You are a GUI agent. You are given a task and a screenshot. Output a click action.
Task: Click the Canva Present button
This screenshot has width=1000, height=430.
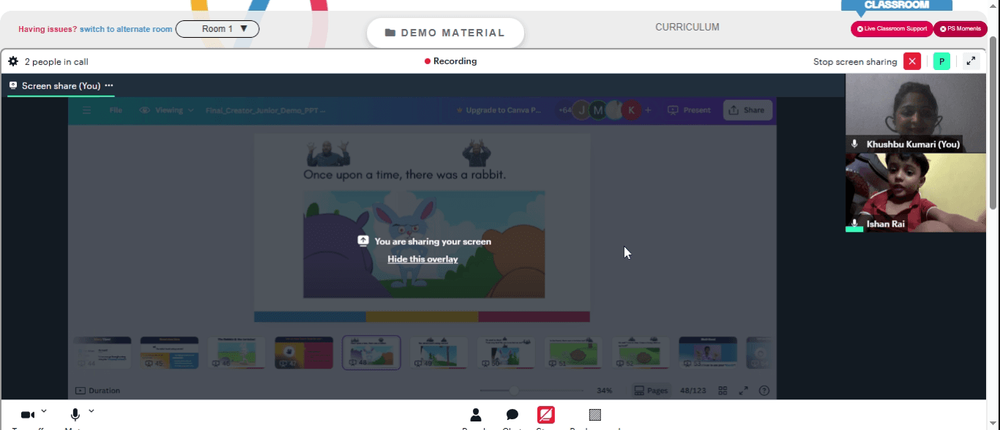coord(689,110)
